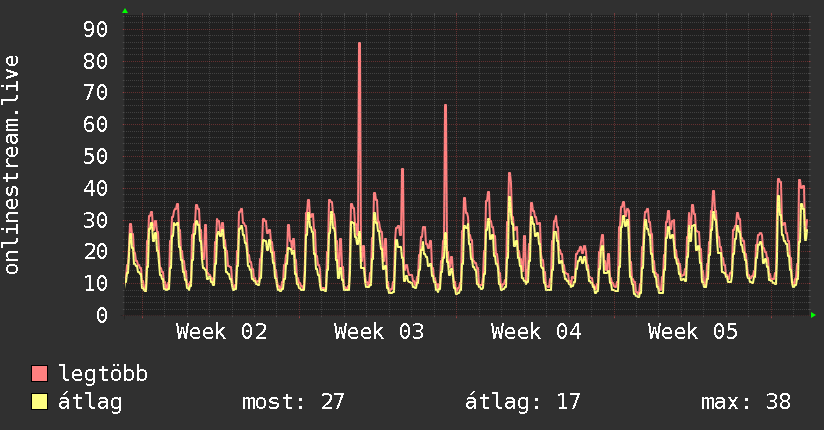Click the 'max: 38' statistic
Viewport: 824px width, 430px height.
click(746, 402)
